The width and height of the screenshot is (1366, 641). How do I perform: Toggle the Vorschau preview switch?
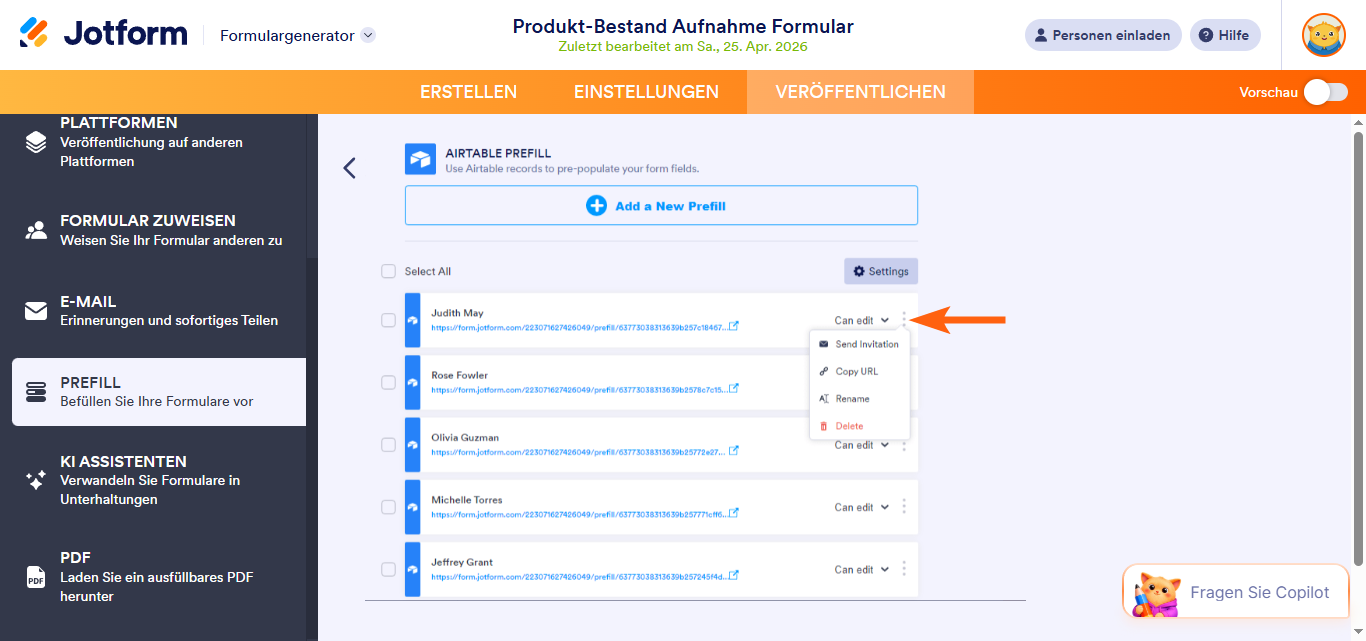(x=1325, y=92)
